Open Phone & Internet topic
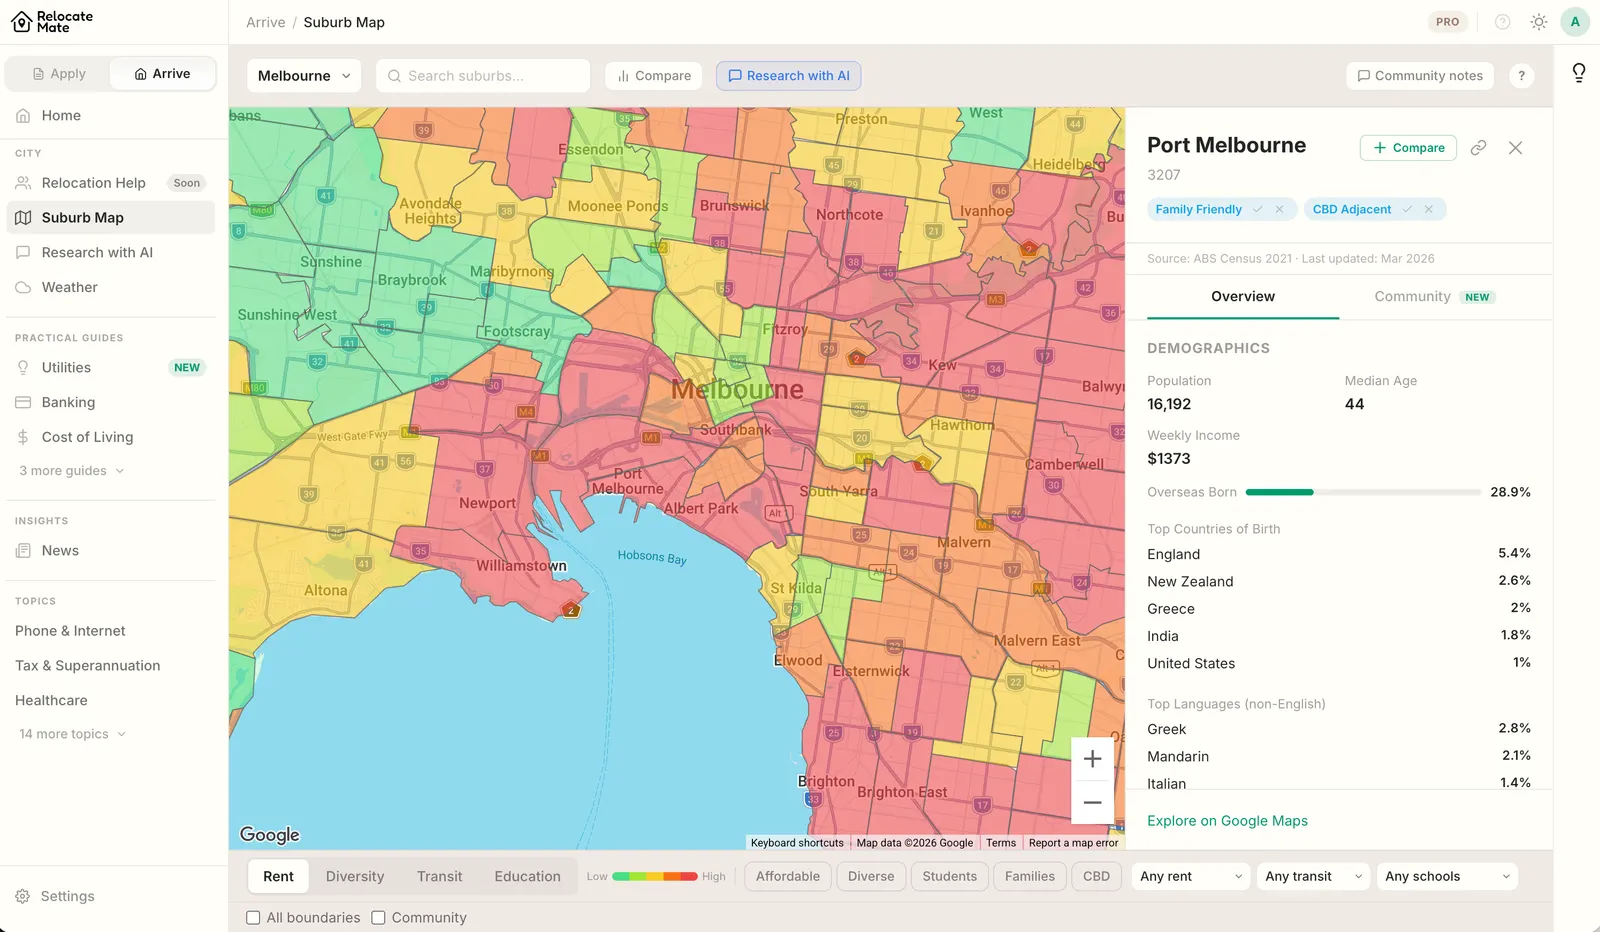 pyautogui.click(x=70, y=631)
